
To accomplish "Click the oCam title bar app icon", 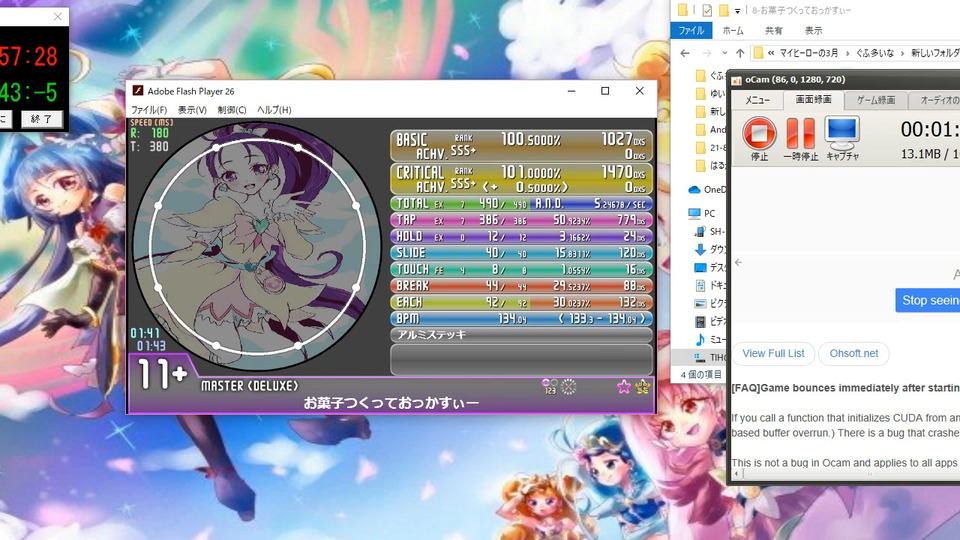I will (x=737, y=80).
